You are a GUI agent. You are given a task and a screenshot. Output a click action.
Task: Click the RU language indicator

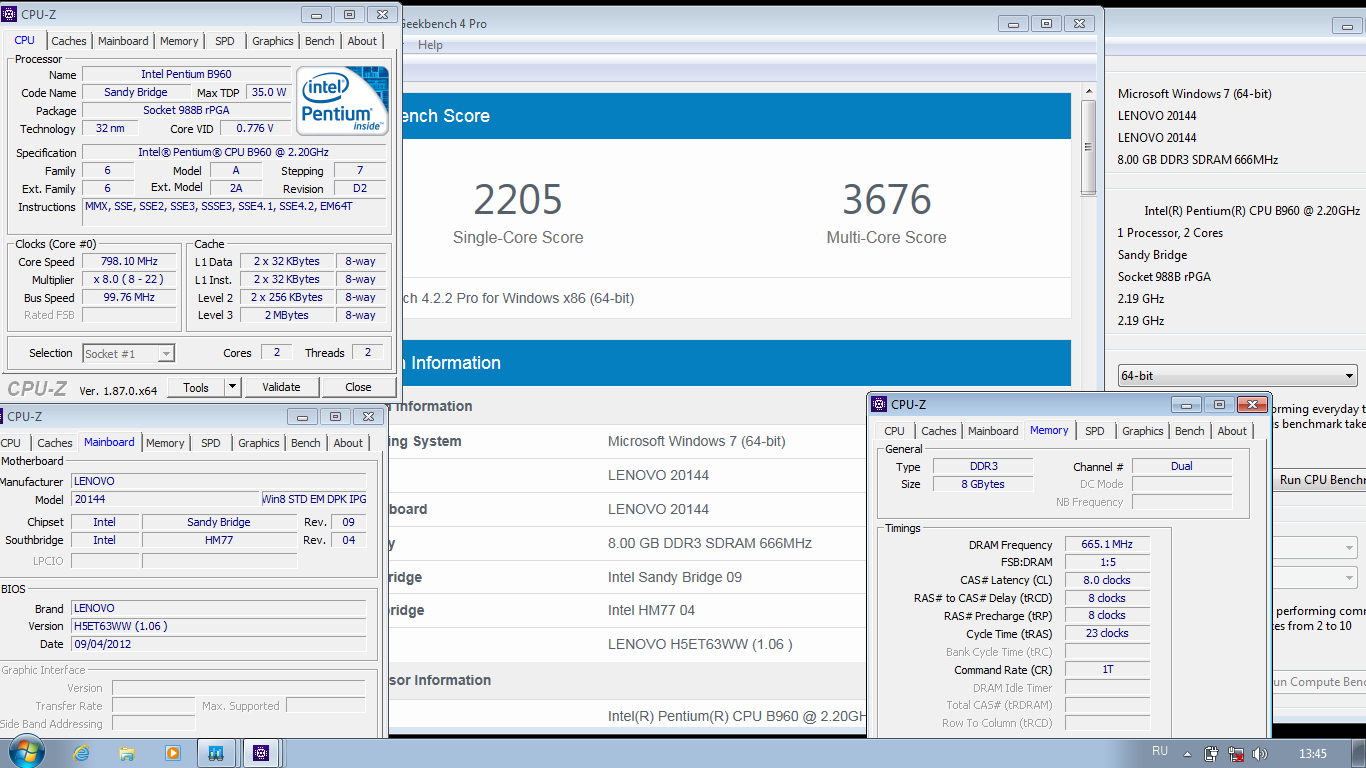pyautogui.click(x=1160, y=751)
